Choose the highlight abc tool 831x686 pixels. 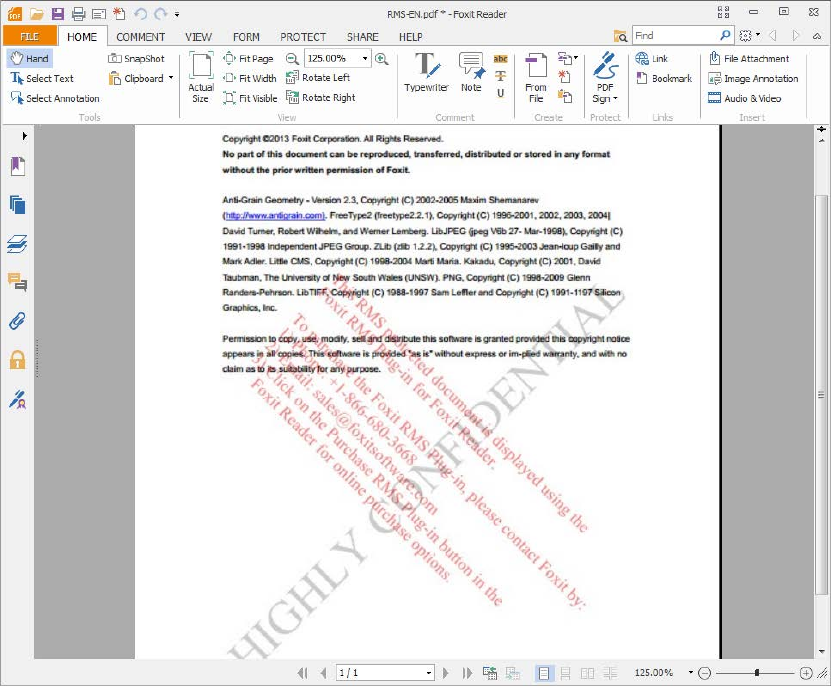click(500, 59)
